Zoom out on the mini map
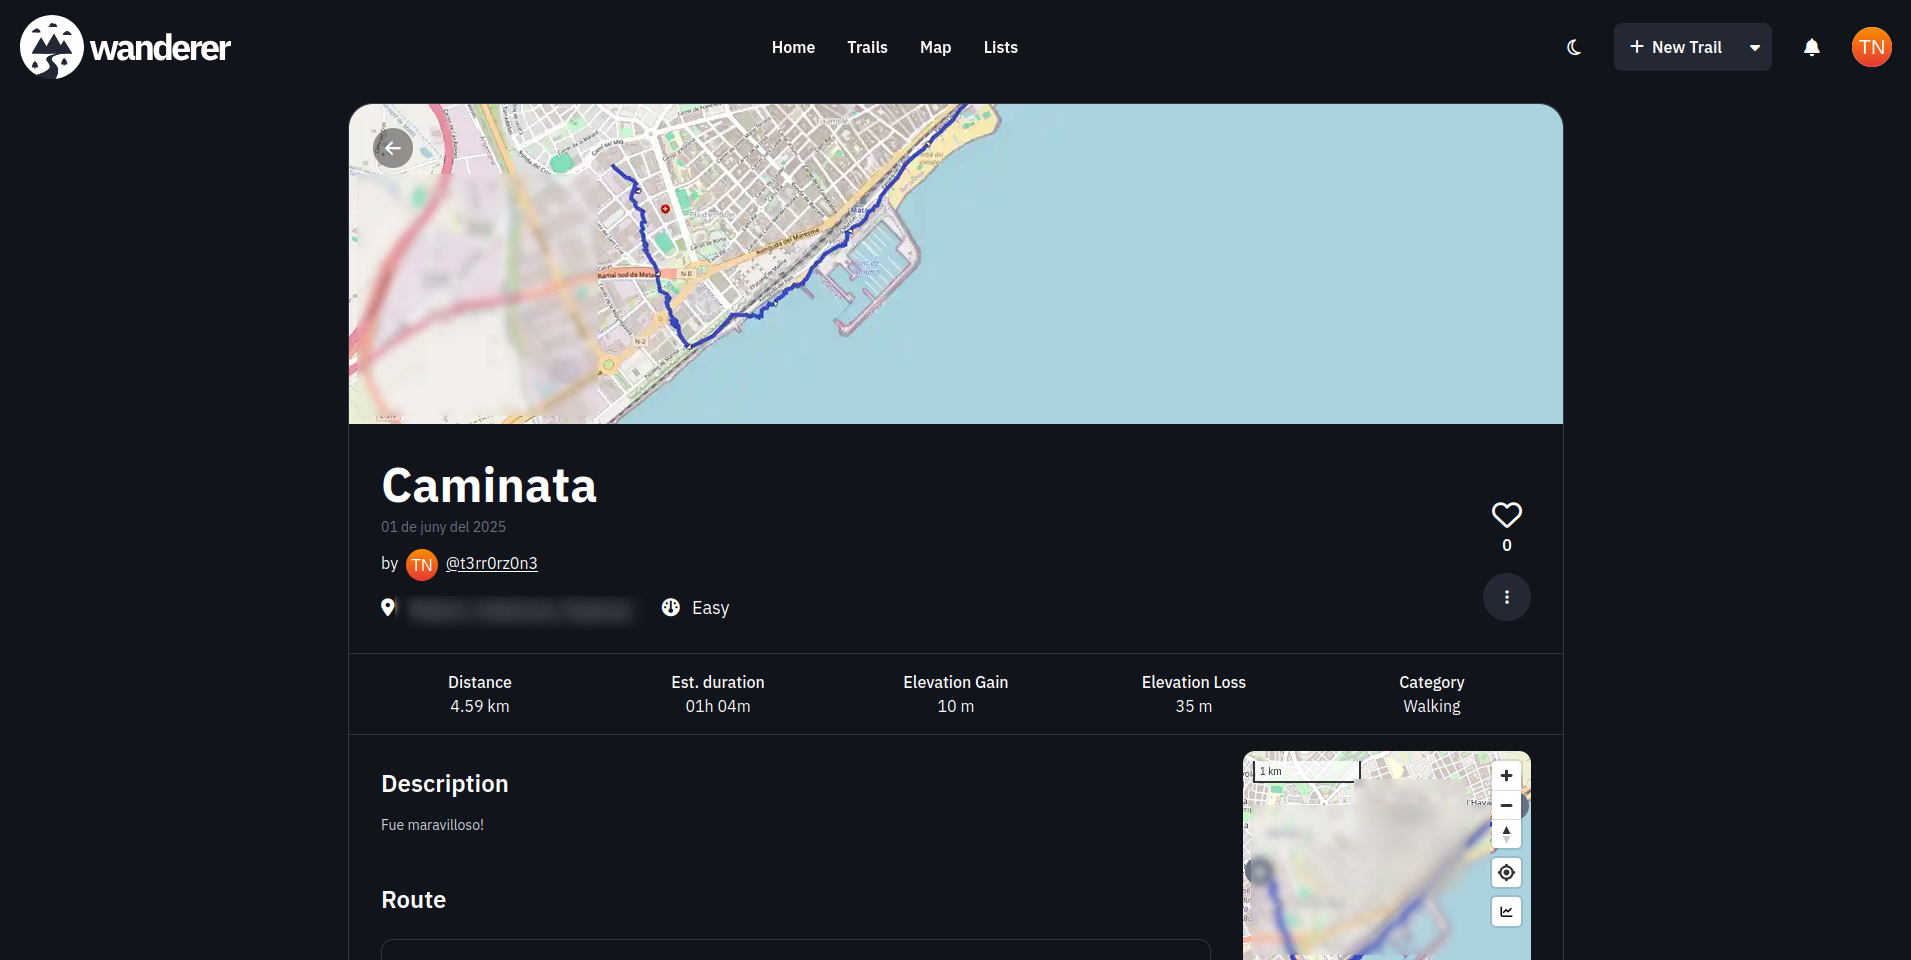The image size is (1911, 960). [x=1506, y=805]
